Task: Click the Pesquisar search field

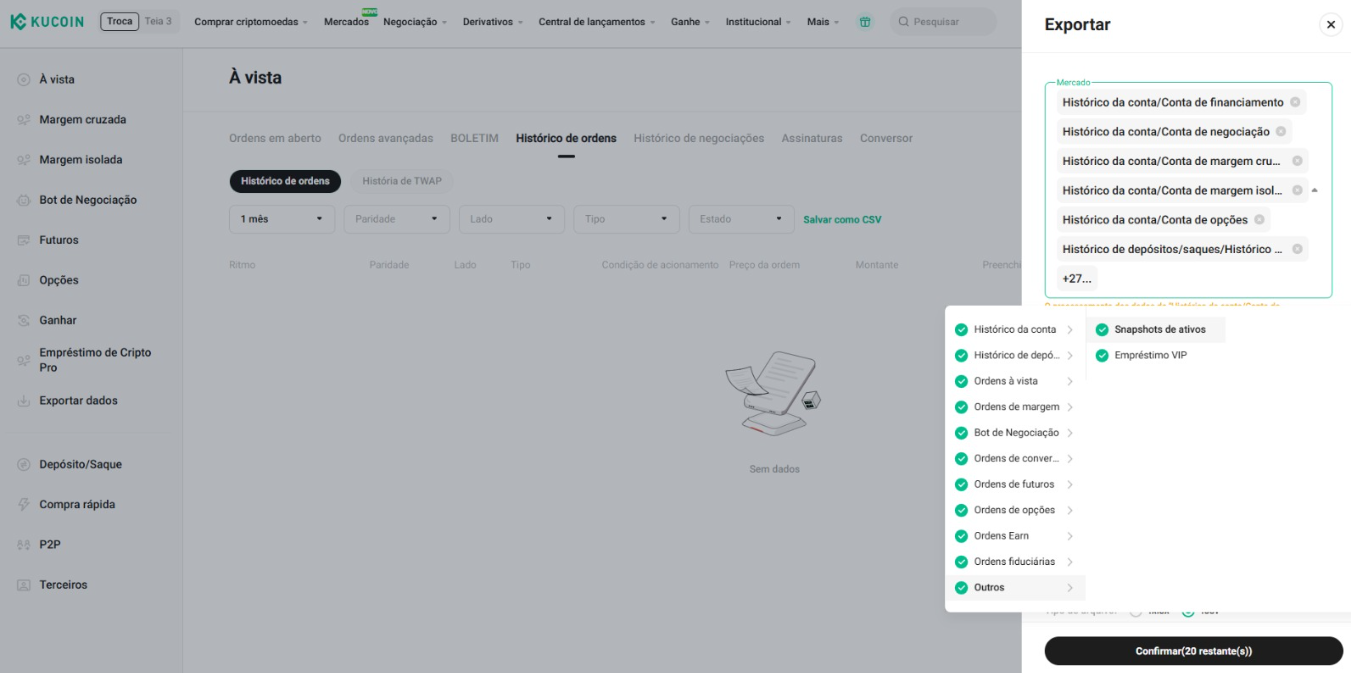Action: pos(943,21)
